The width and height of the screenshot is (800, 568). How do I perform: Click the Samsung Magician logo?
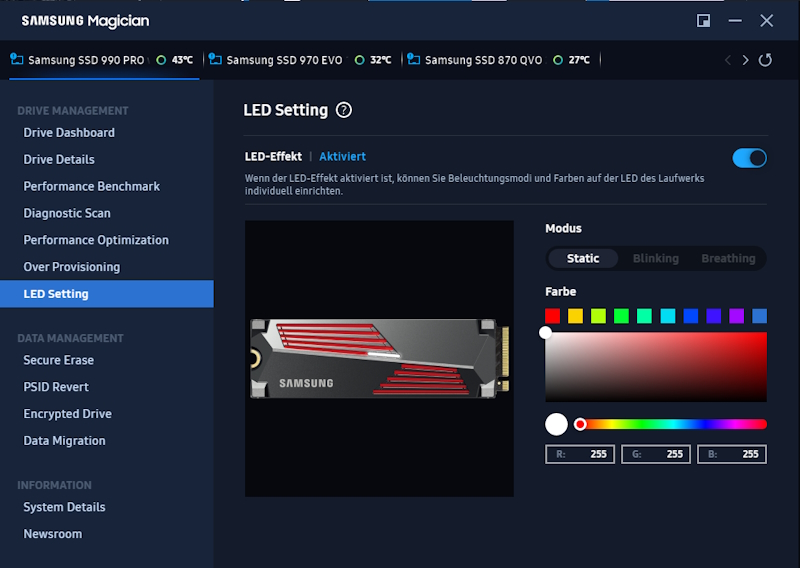click(85, 21)
